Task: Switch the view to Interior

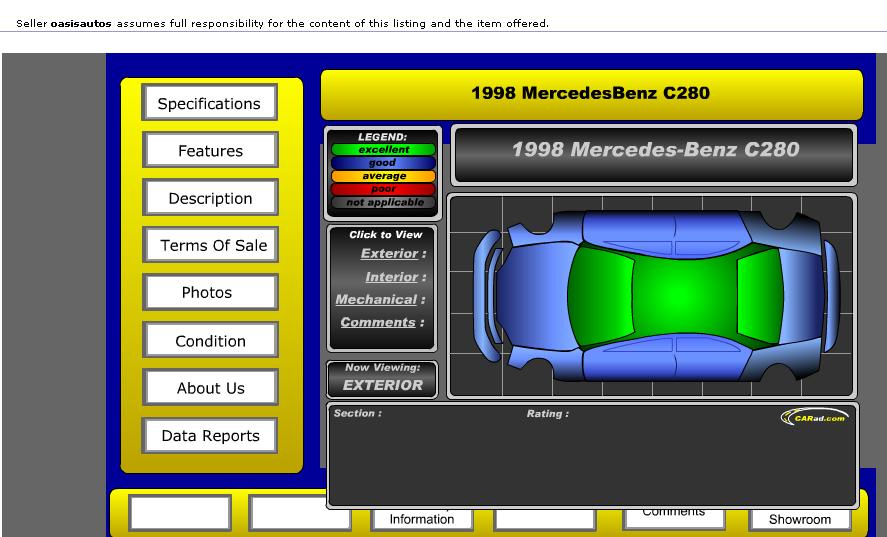Action: point(391,277)
